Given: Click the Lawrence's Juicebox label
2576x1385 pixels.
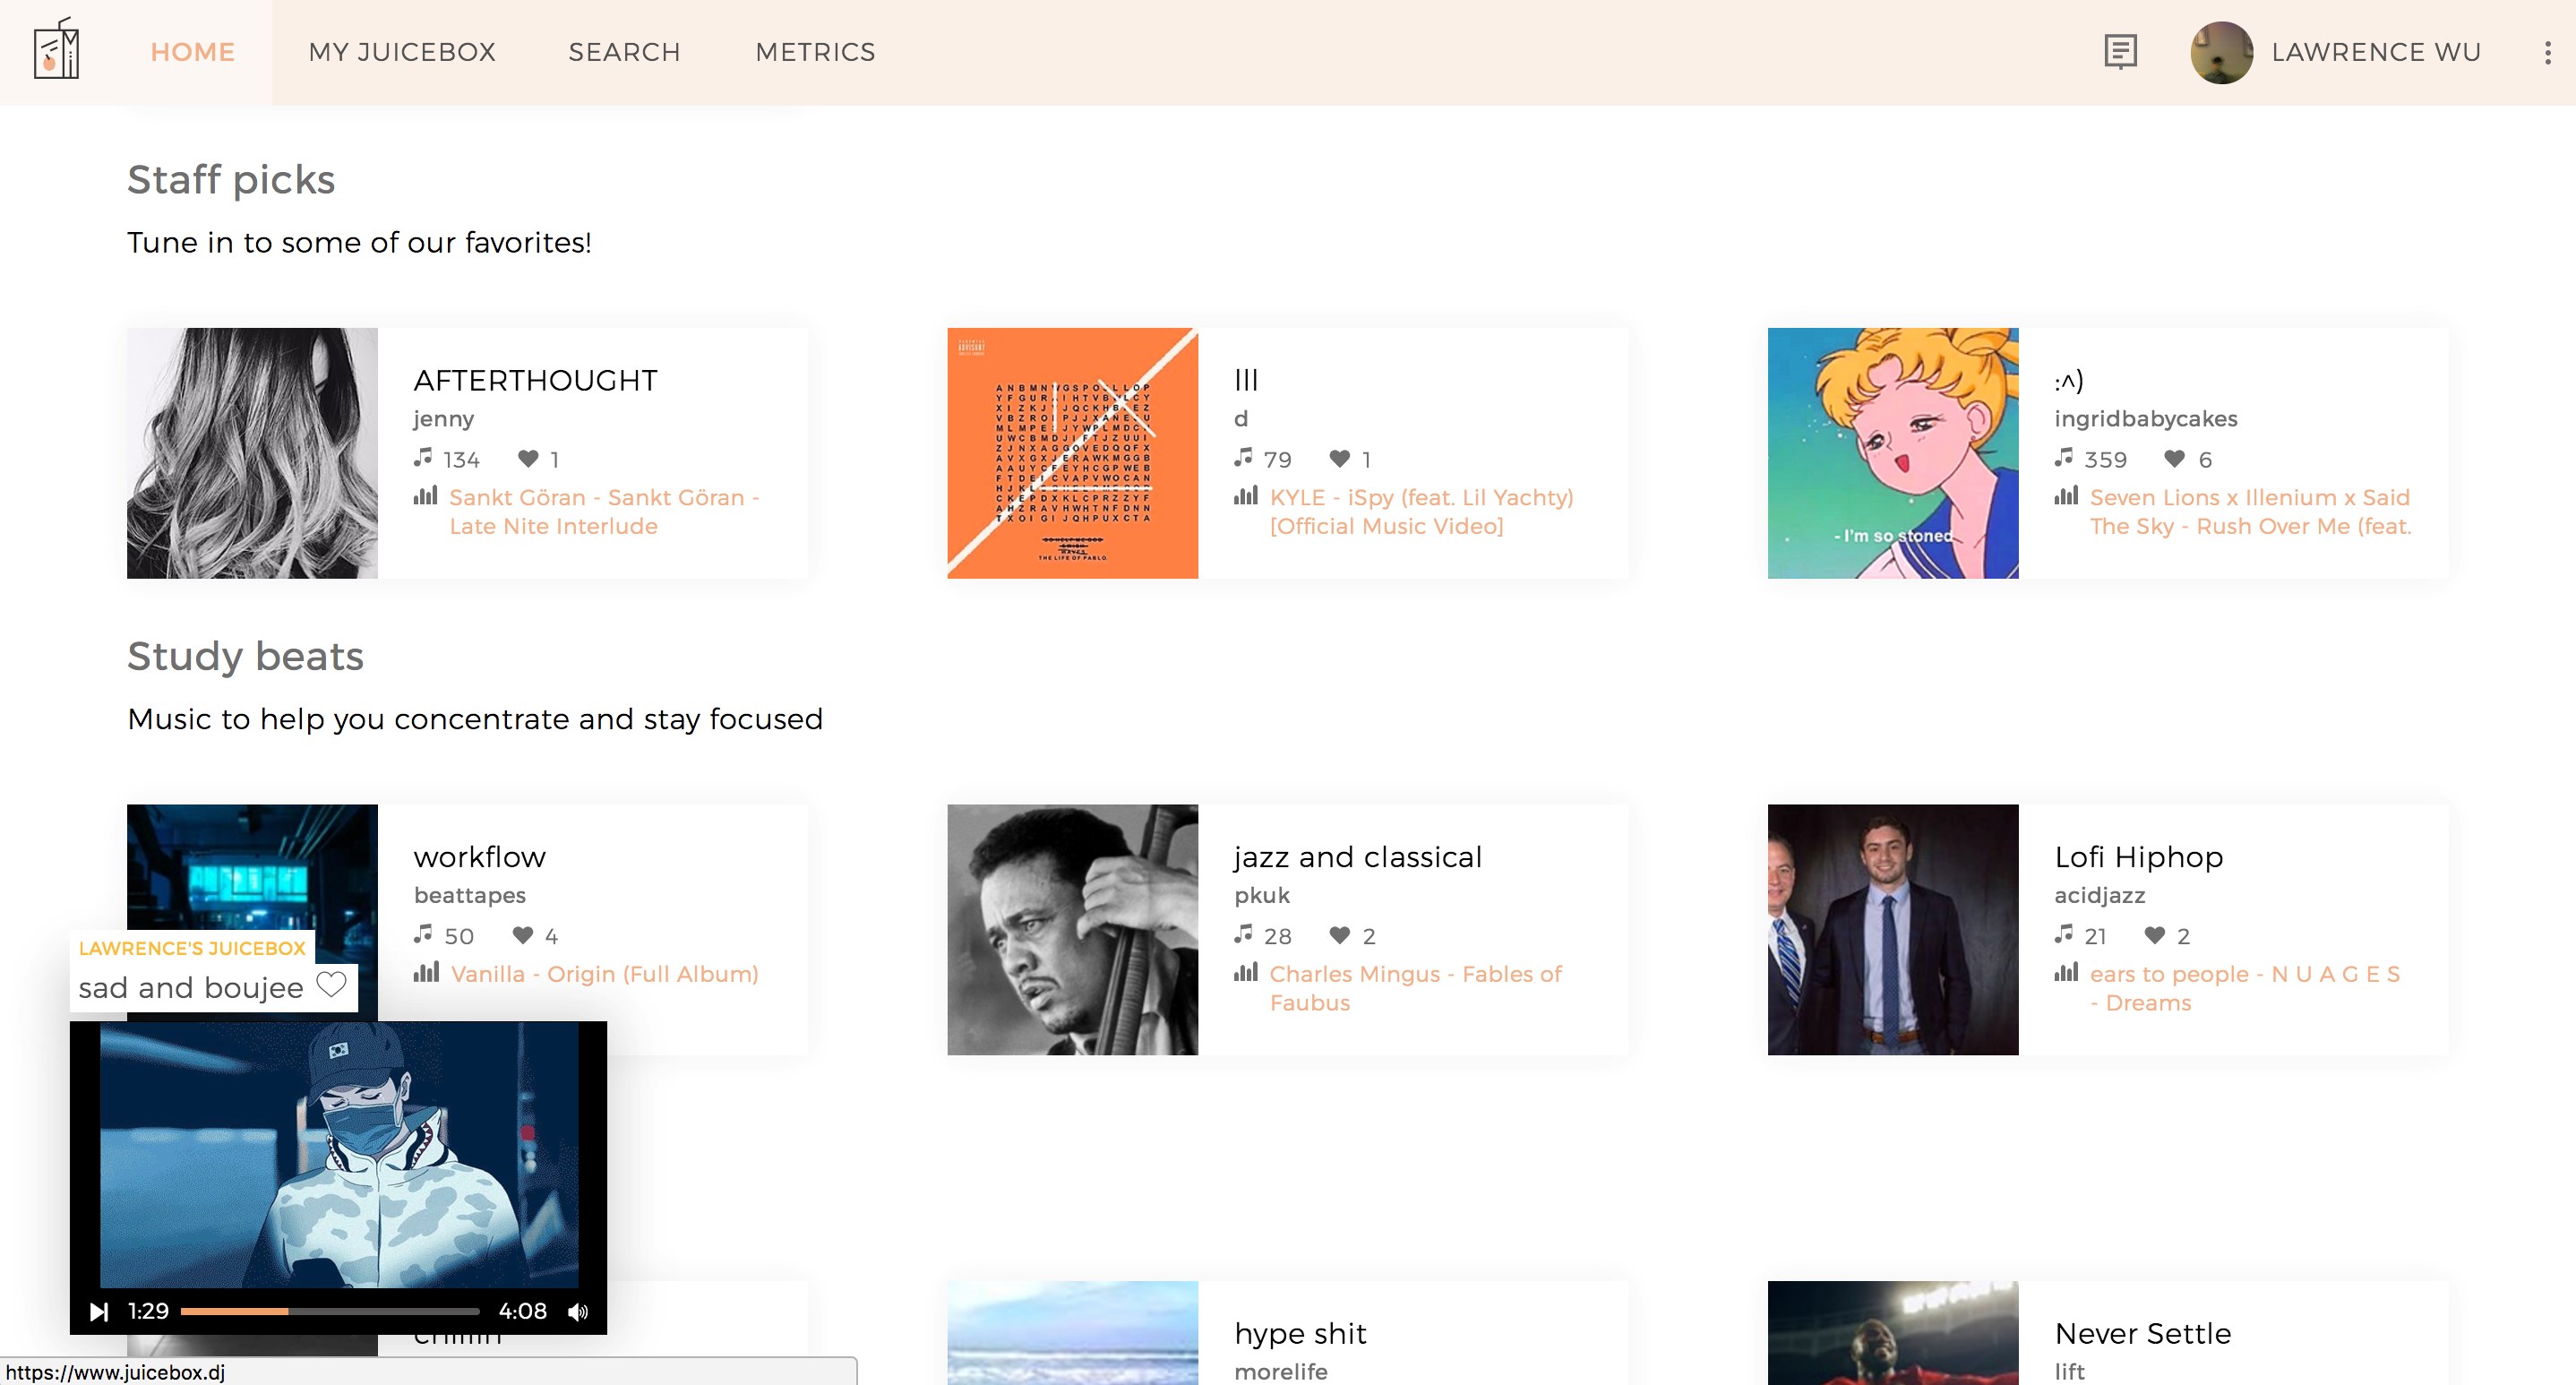Looking at the screenshot, I should tap(192, 948).
